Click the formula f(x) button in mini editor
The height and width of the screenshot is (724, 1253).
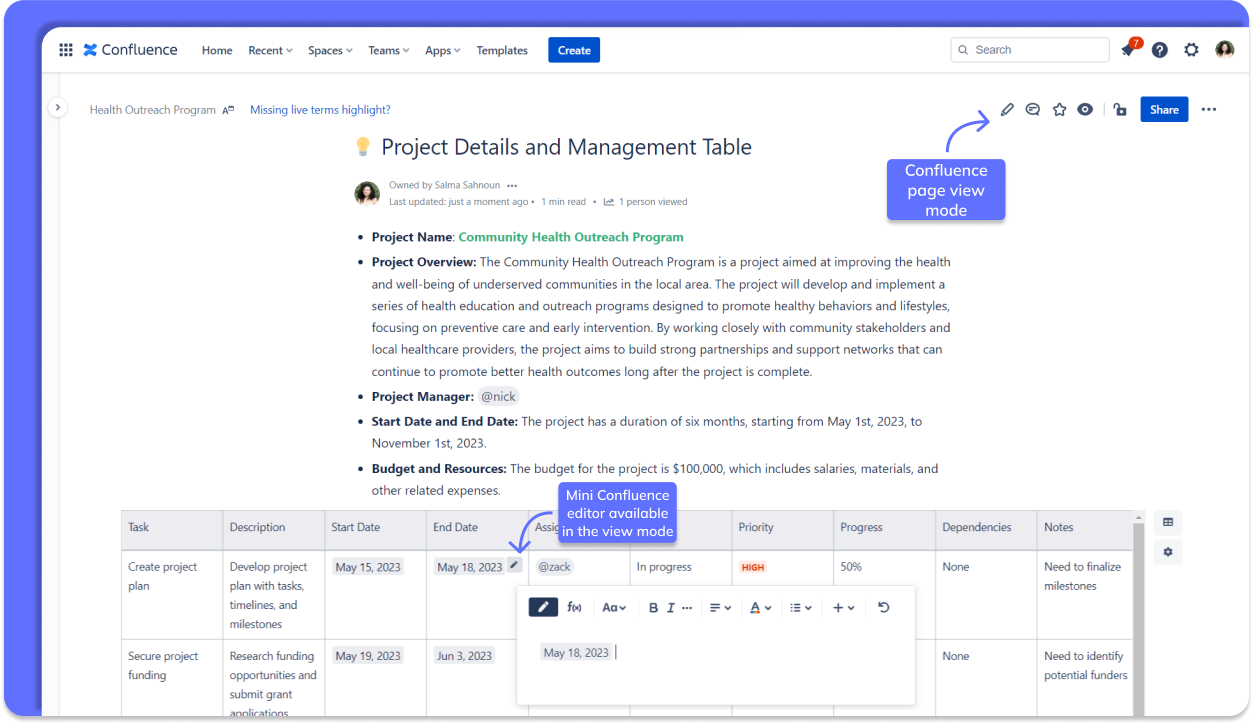point(575,607)
